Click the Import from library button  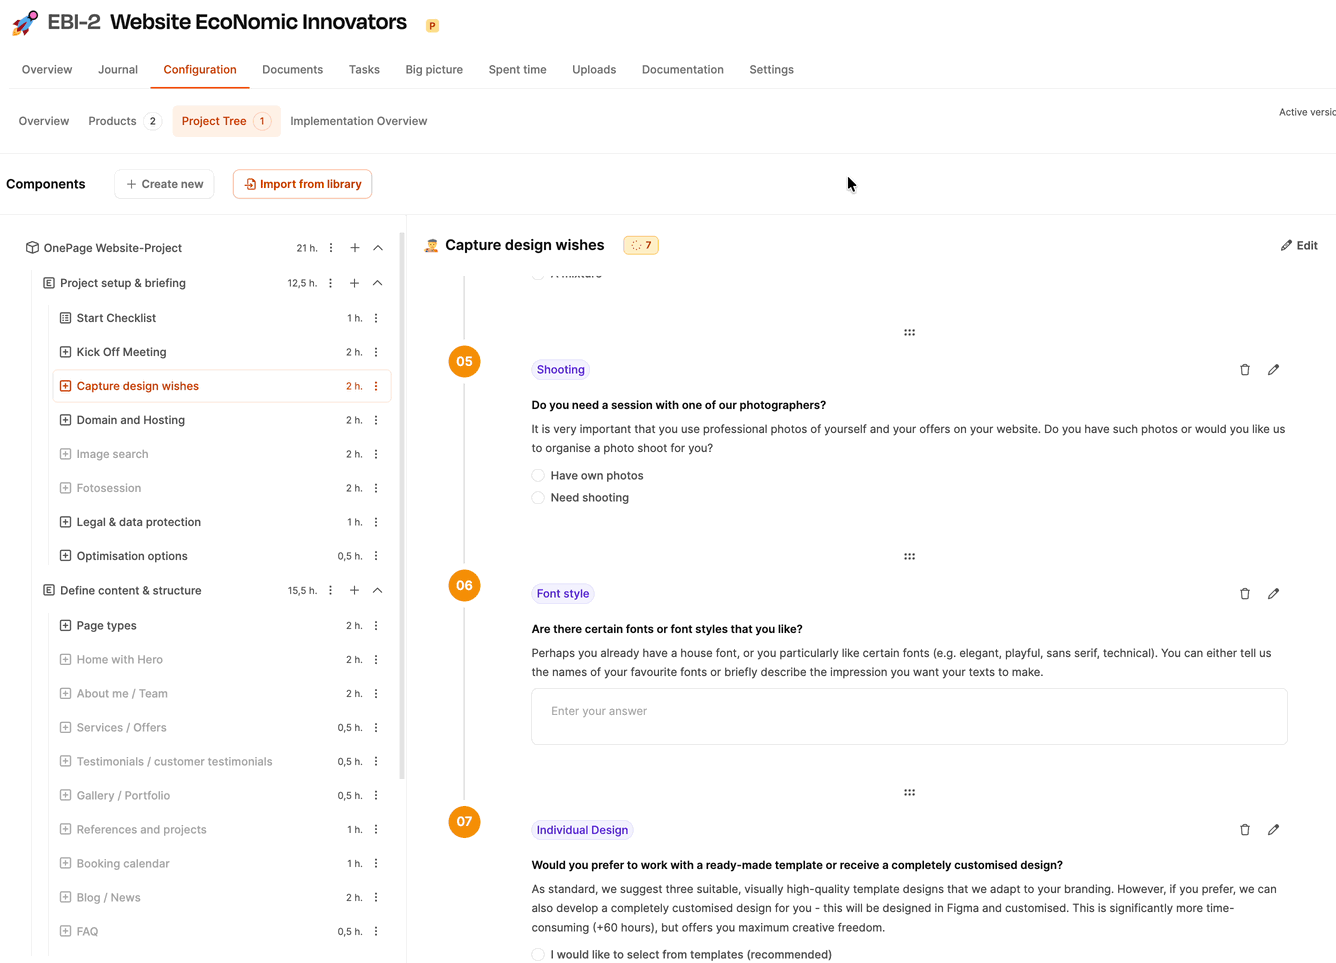pos(302,184)
